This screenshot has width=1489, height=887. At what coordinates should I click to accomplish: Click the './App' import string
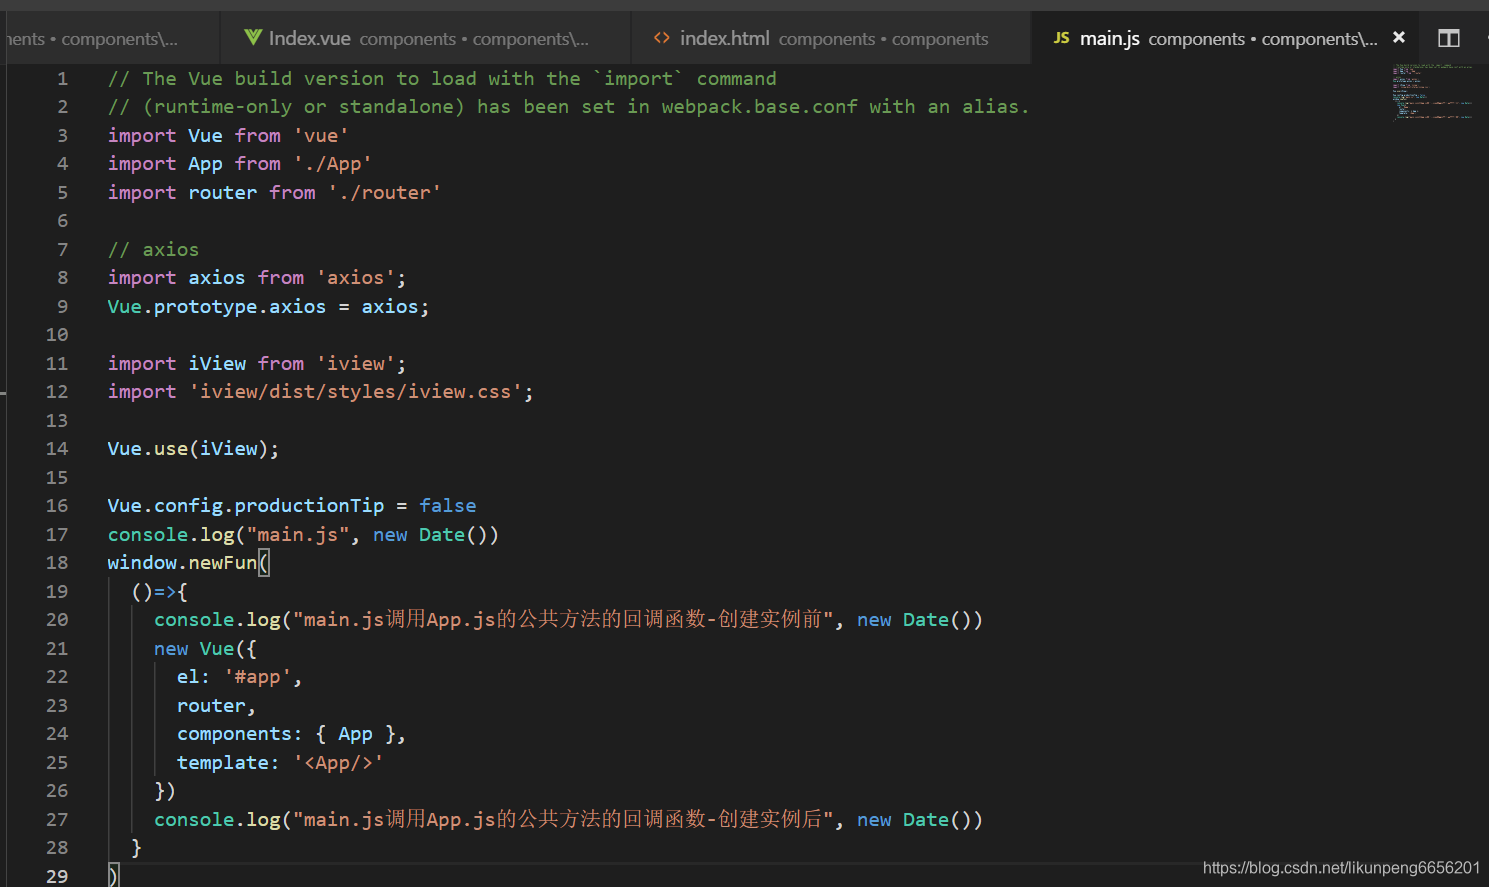[332, 164]
